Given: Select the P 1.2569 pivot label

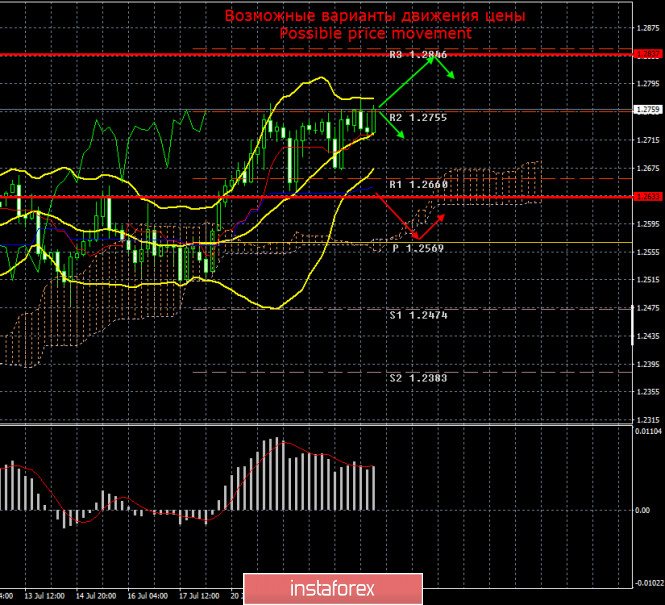Looking at the screenshot, I should (418, 248).
